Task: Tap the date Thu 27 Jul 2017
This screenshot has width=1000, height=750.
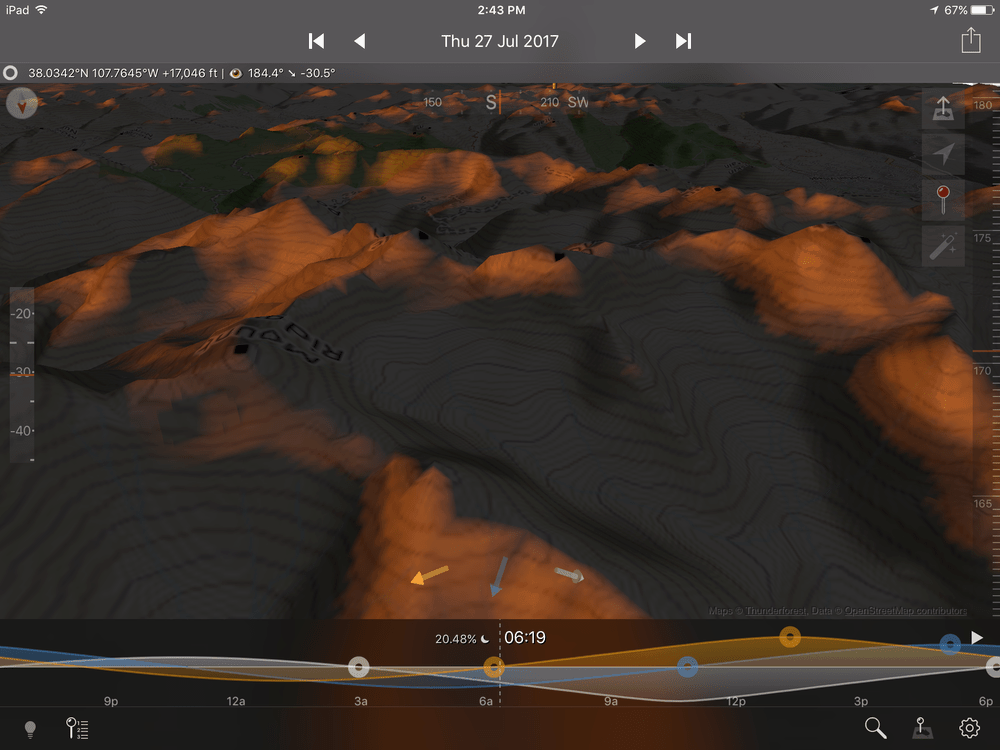Action: pyautogui.click(x=500, y=41)
